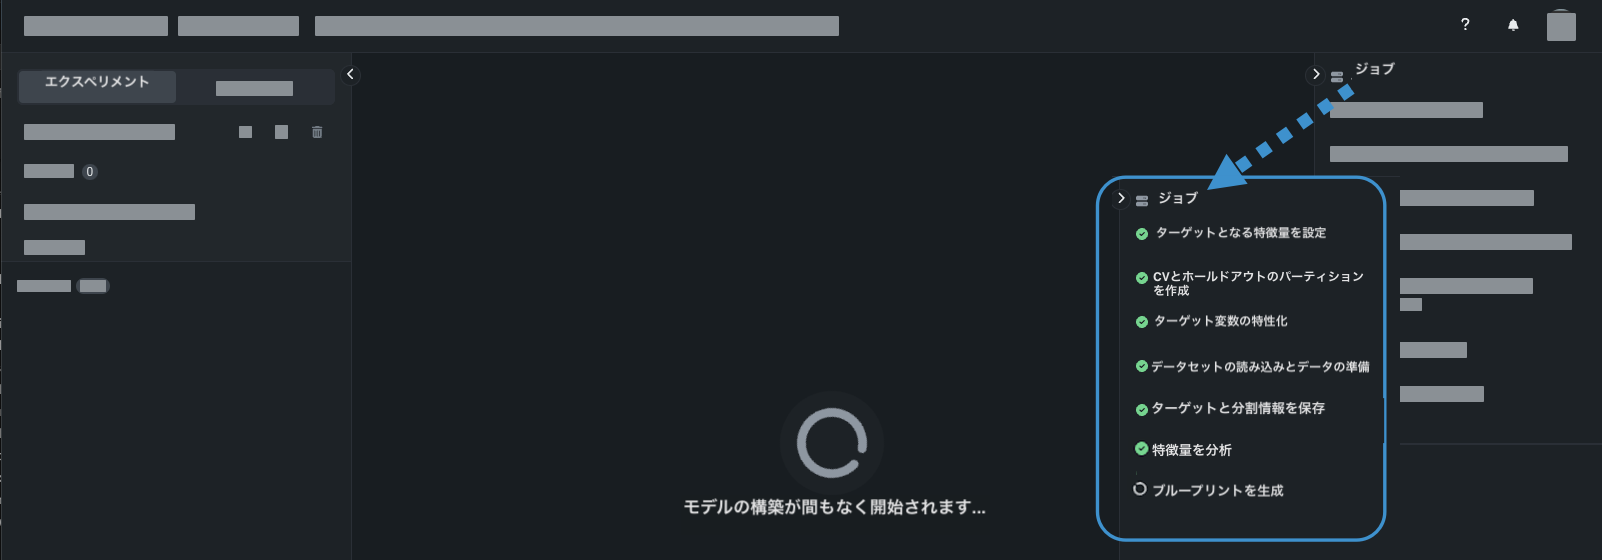Collapse the right ジョブ panel chevron
The height and width of the screenshot is (560, 1602).
point(1316,74)
